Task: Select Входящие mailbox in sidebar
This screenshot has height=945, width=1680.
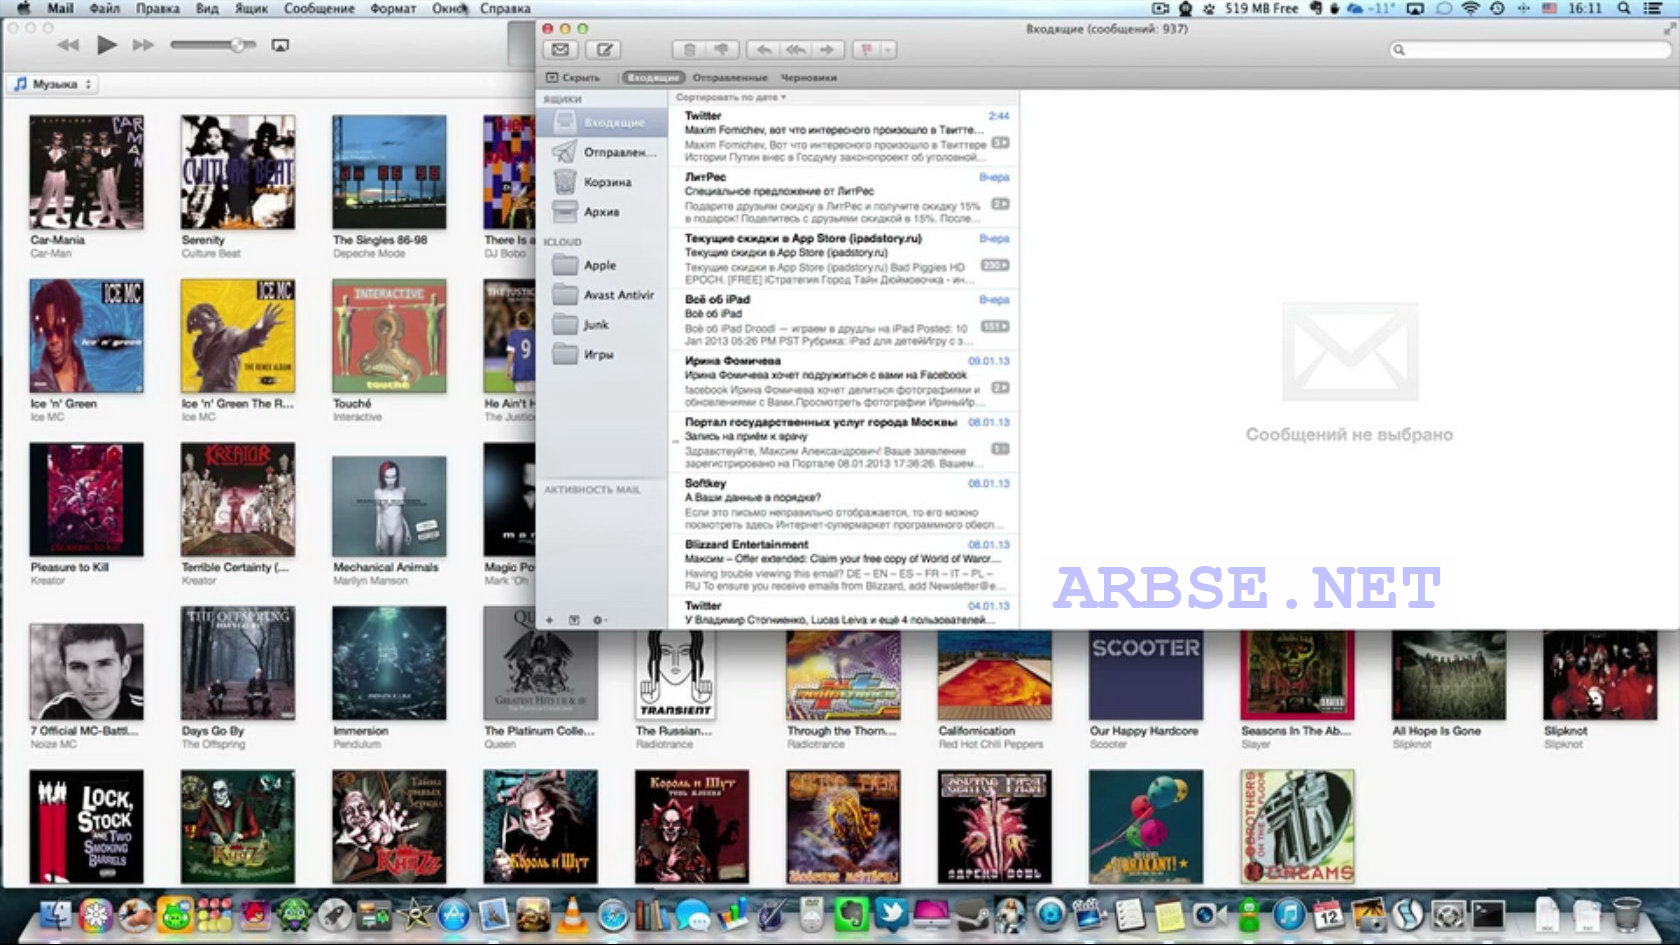Action: pyautogui.click(x=602, y=122)
